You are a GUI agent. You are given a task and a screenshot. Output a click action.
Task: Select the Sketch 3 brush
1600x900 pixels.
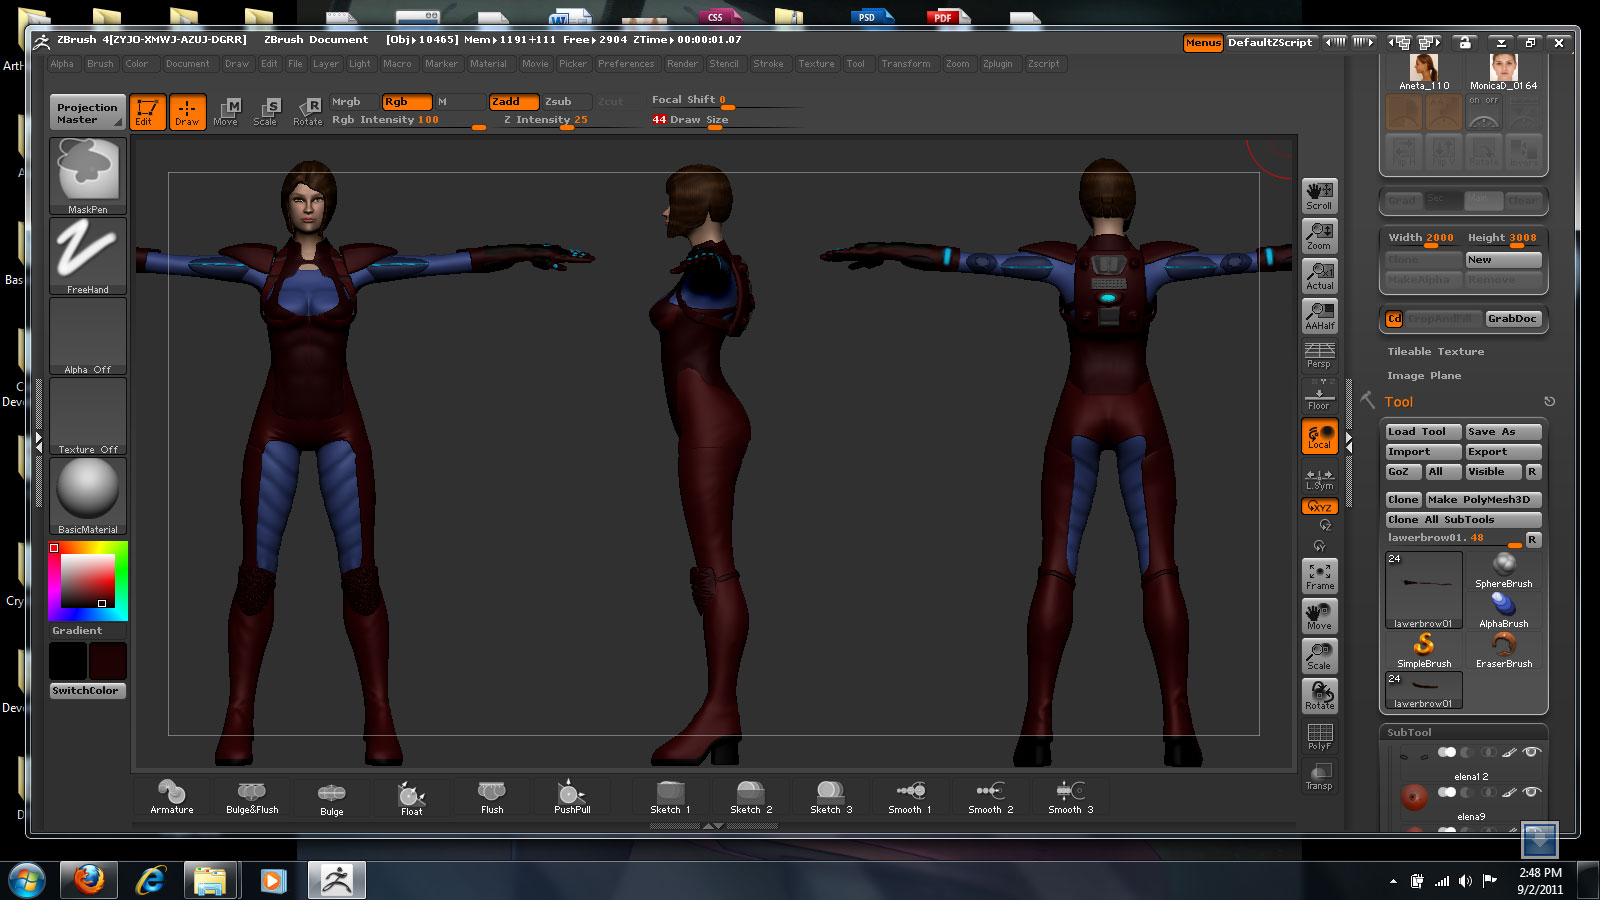[831, 797]
